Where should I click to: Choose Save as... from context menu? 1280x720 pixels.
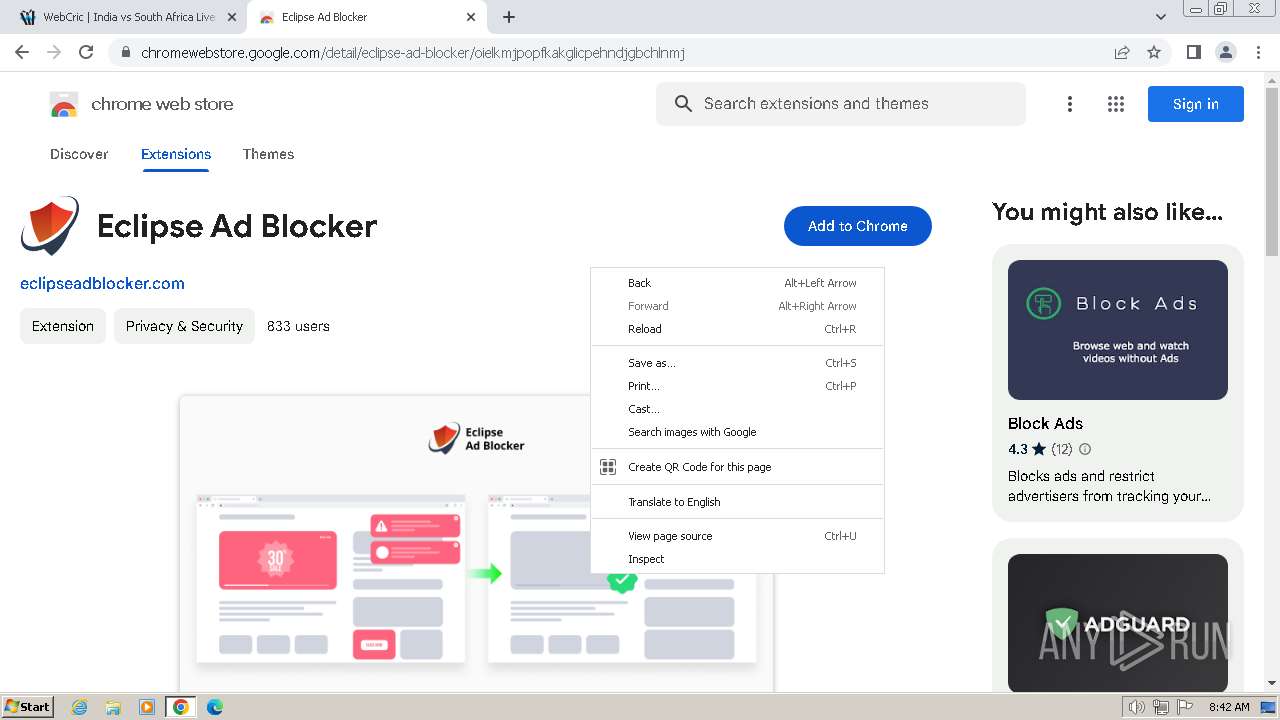point(737,363)
